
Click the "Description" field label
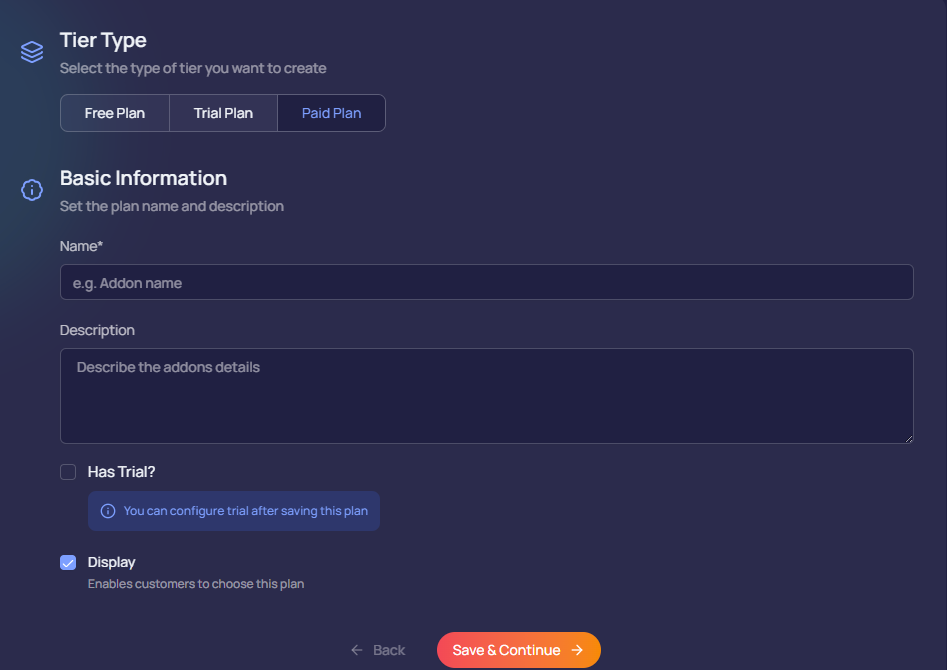97,330
